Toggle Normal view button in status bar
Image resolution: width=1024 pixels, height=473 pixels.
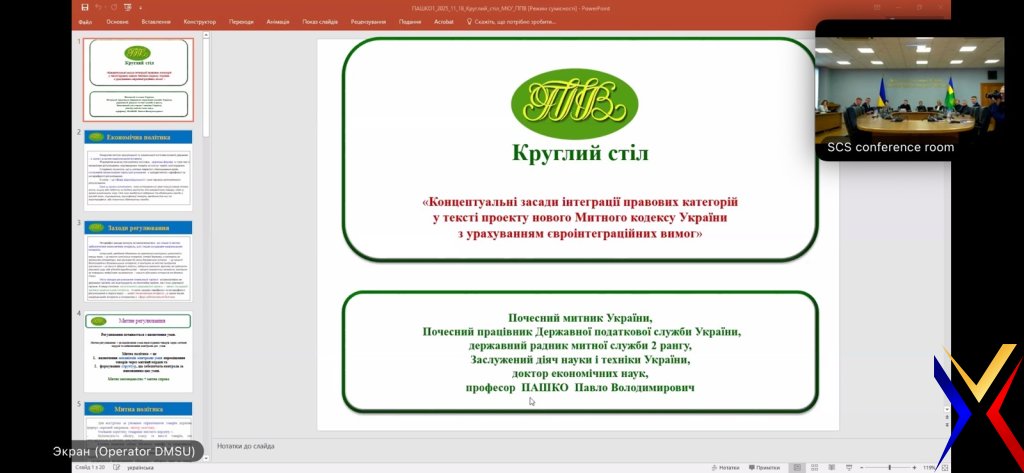coord(796,467)
